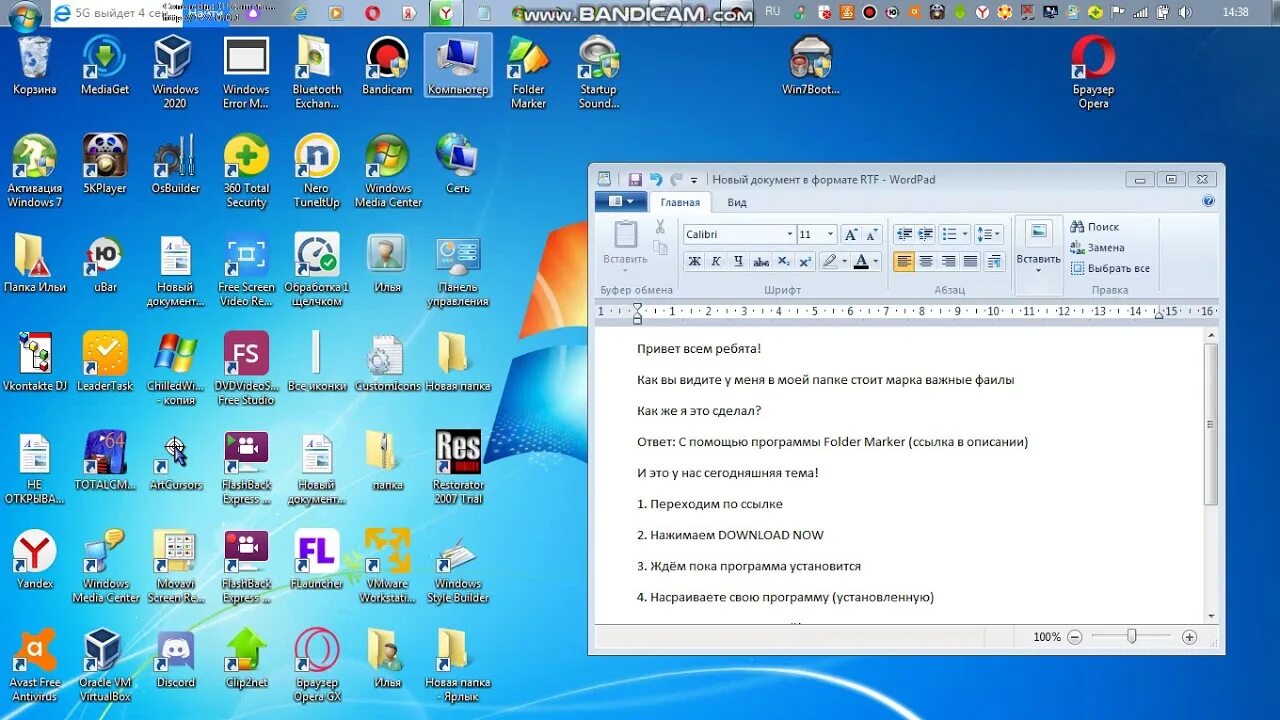Viewport: 1280px width, 720px height.
Task: Click the WordPad vertical scrollbar thumb
Action: tap(1211, 424)
